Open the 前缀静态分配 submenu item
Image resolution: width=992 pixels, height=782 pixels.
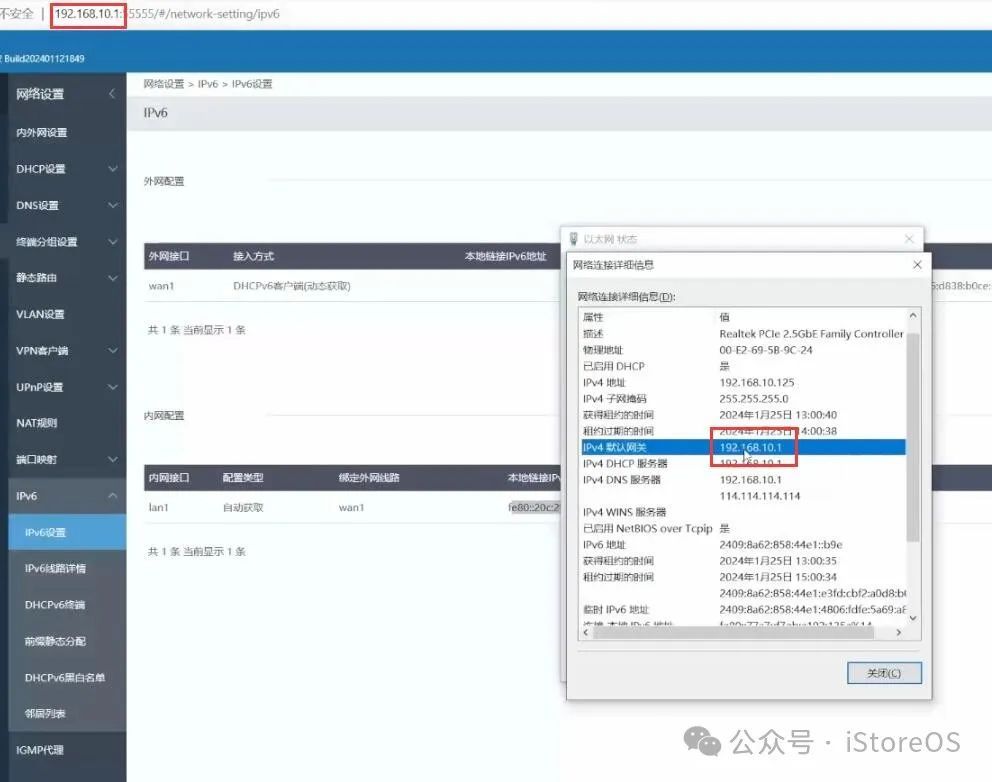(x=55, y=641)
